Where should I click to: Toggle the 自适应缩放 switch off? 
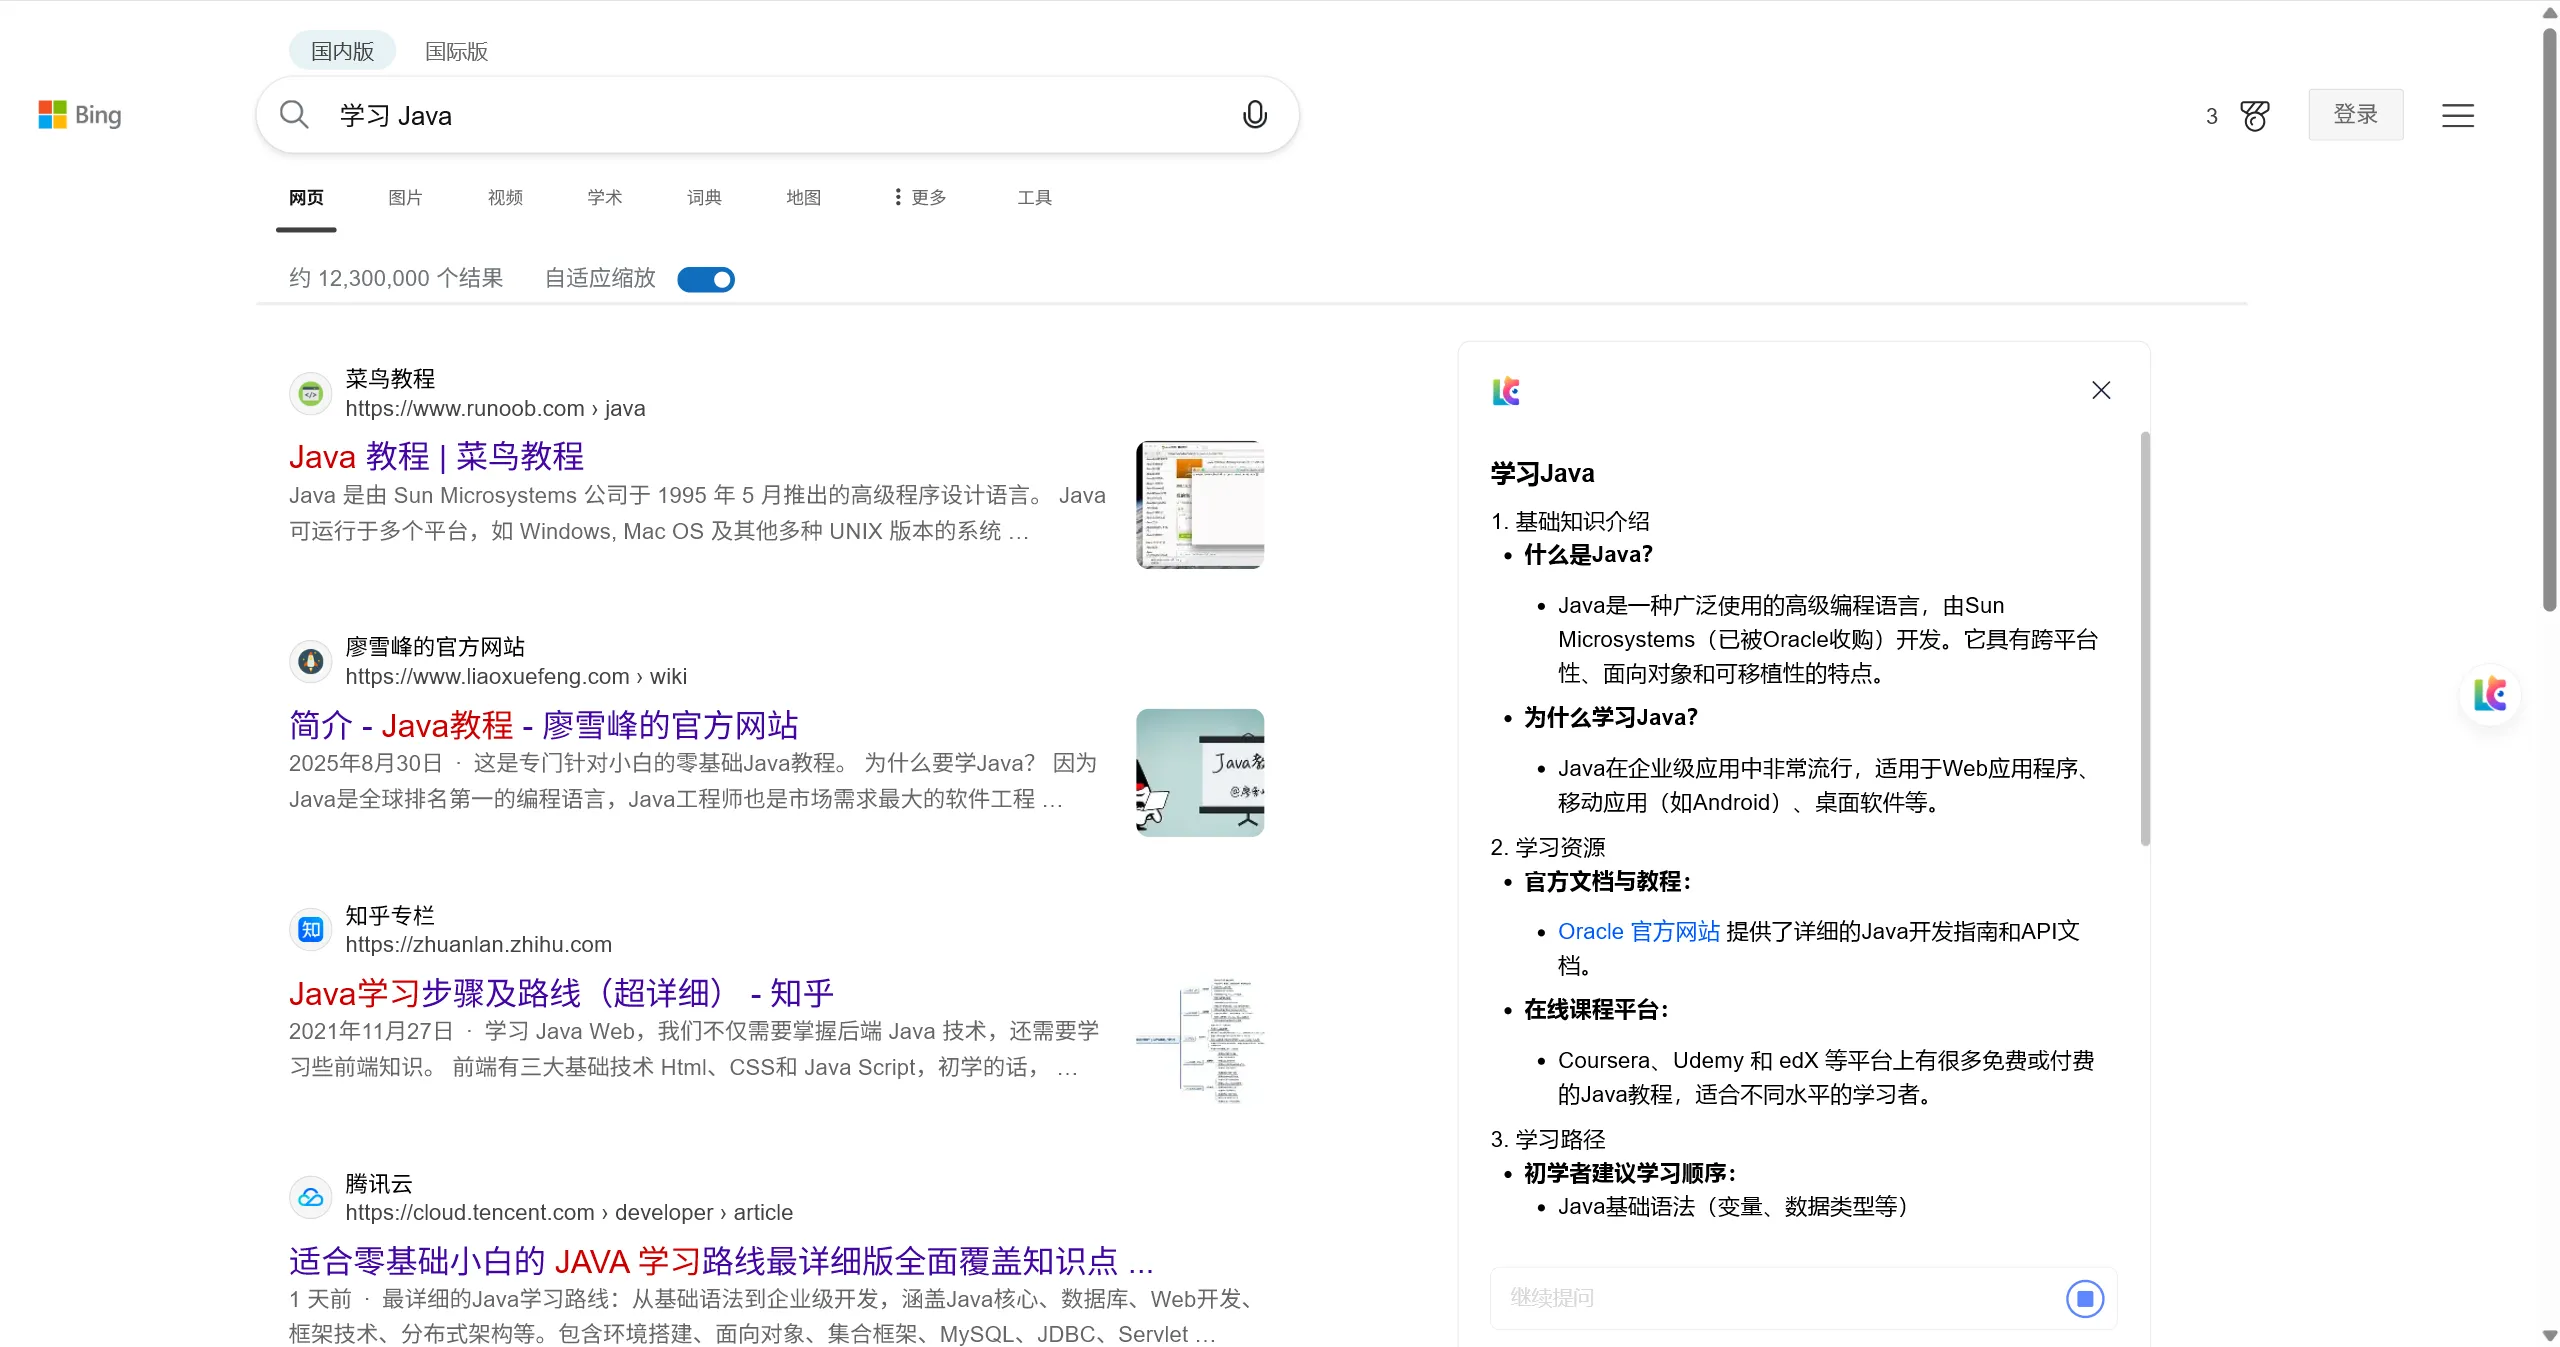point(705,279)
